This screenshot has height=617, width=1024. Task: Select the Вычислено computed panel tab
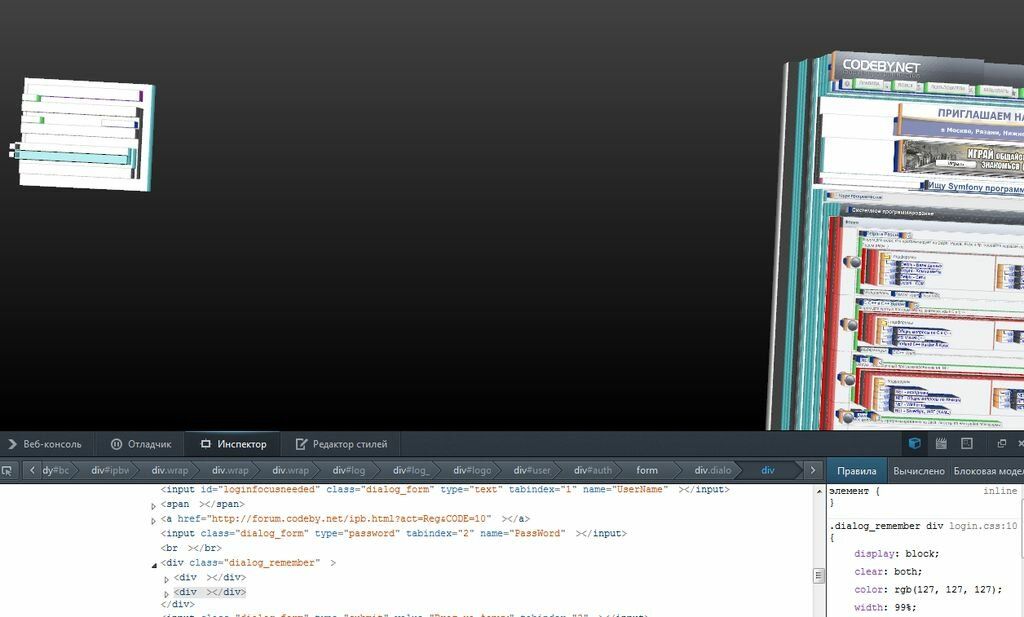point(918,470)
